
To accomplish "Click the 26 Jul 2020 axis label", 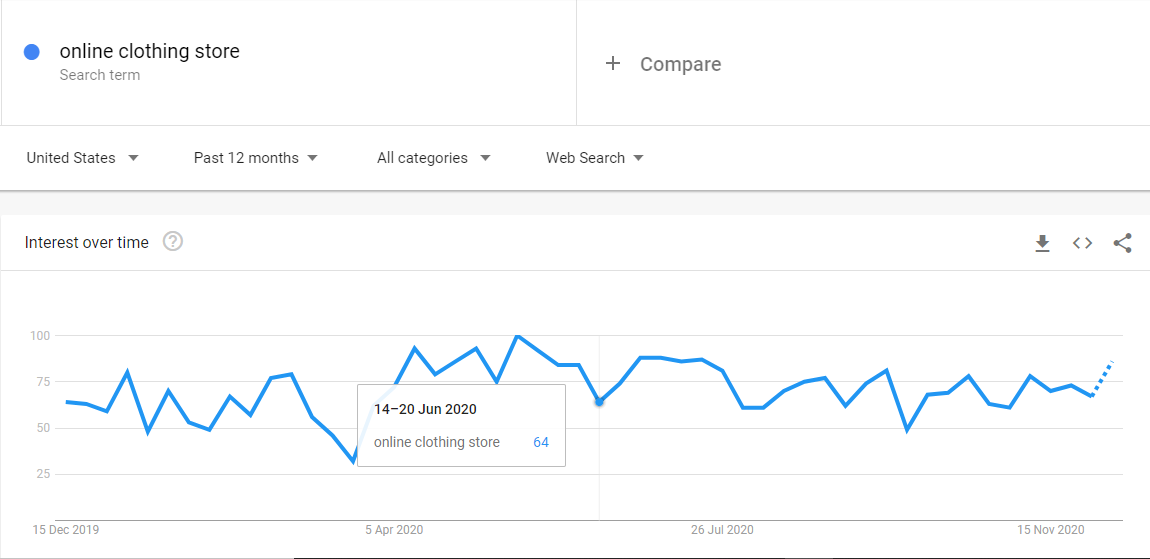I will [722, 530].
